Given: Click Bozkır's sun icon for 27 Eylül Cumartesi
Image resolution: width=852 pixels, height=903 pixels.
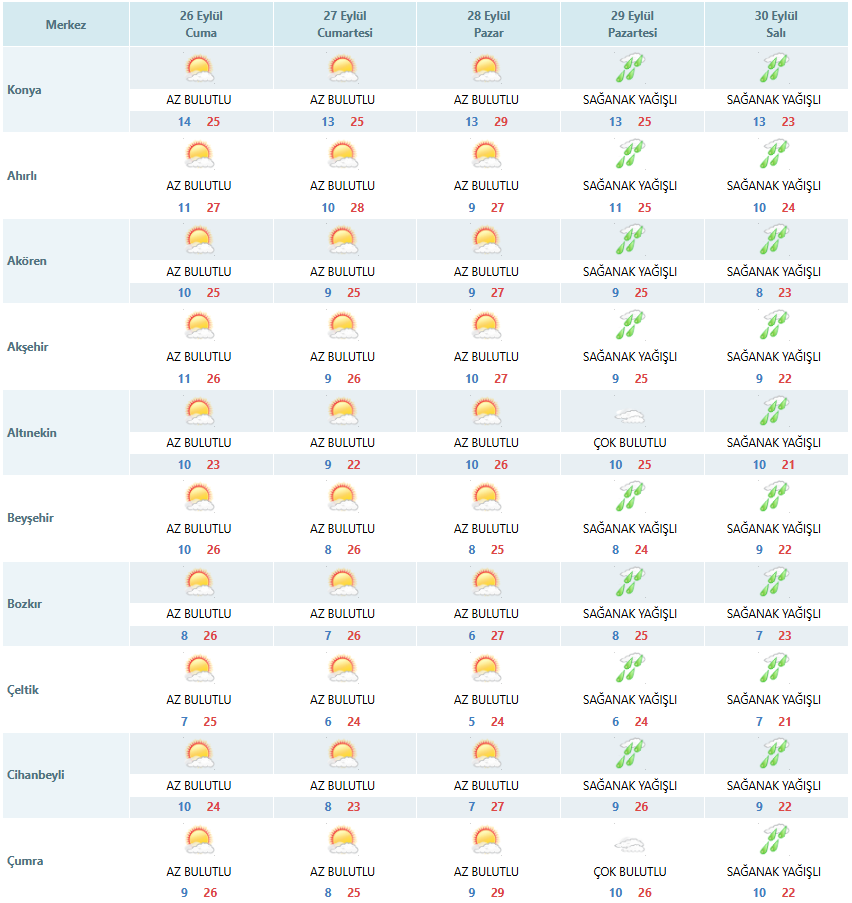Looking at the screenshot, I should (343, 583).
